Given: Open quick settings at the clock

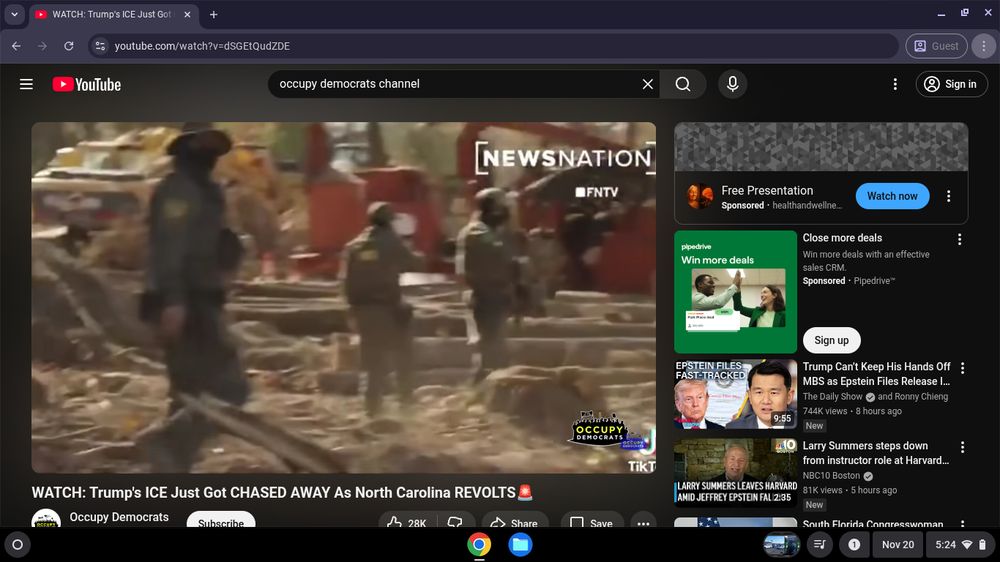Looking at the screenshot, I should pos(960,545).
